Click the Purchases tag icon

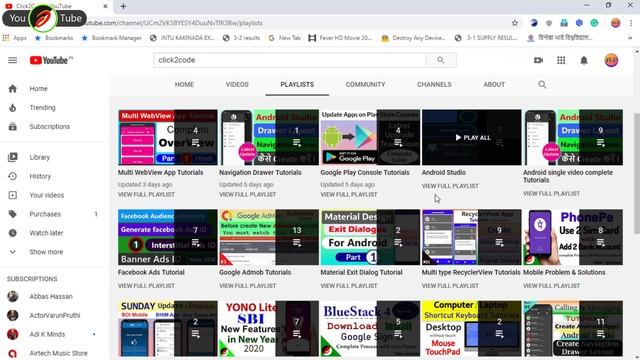(x=13, y=214)
